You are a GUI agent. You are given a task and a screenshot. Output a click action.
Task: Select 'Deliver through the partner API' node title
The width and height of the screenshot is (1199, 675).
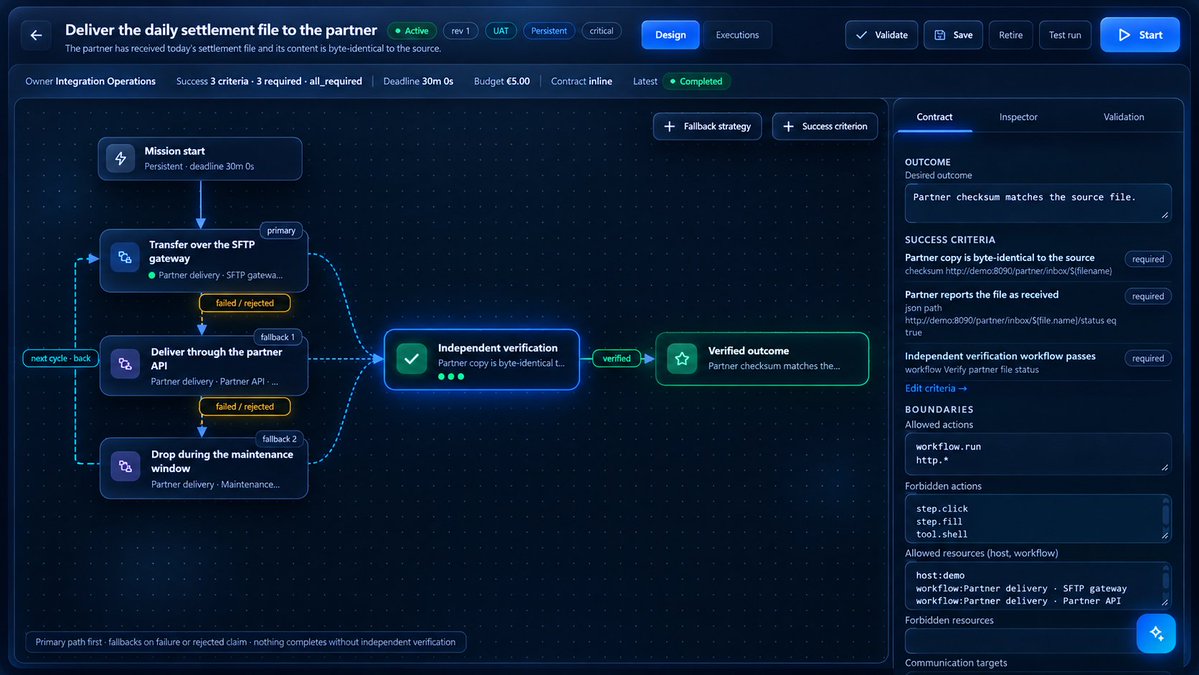(216, 359)
